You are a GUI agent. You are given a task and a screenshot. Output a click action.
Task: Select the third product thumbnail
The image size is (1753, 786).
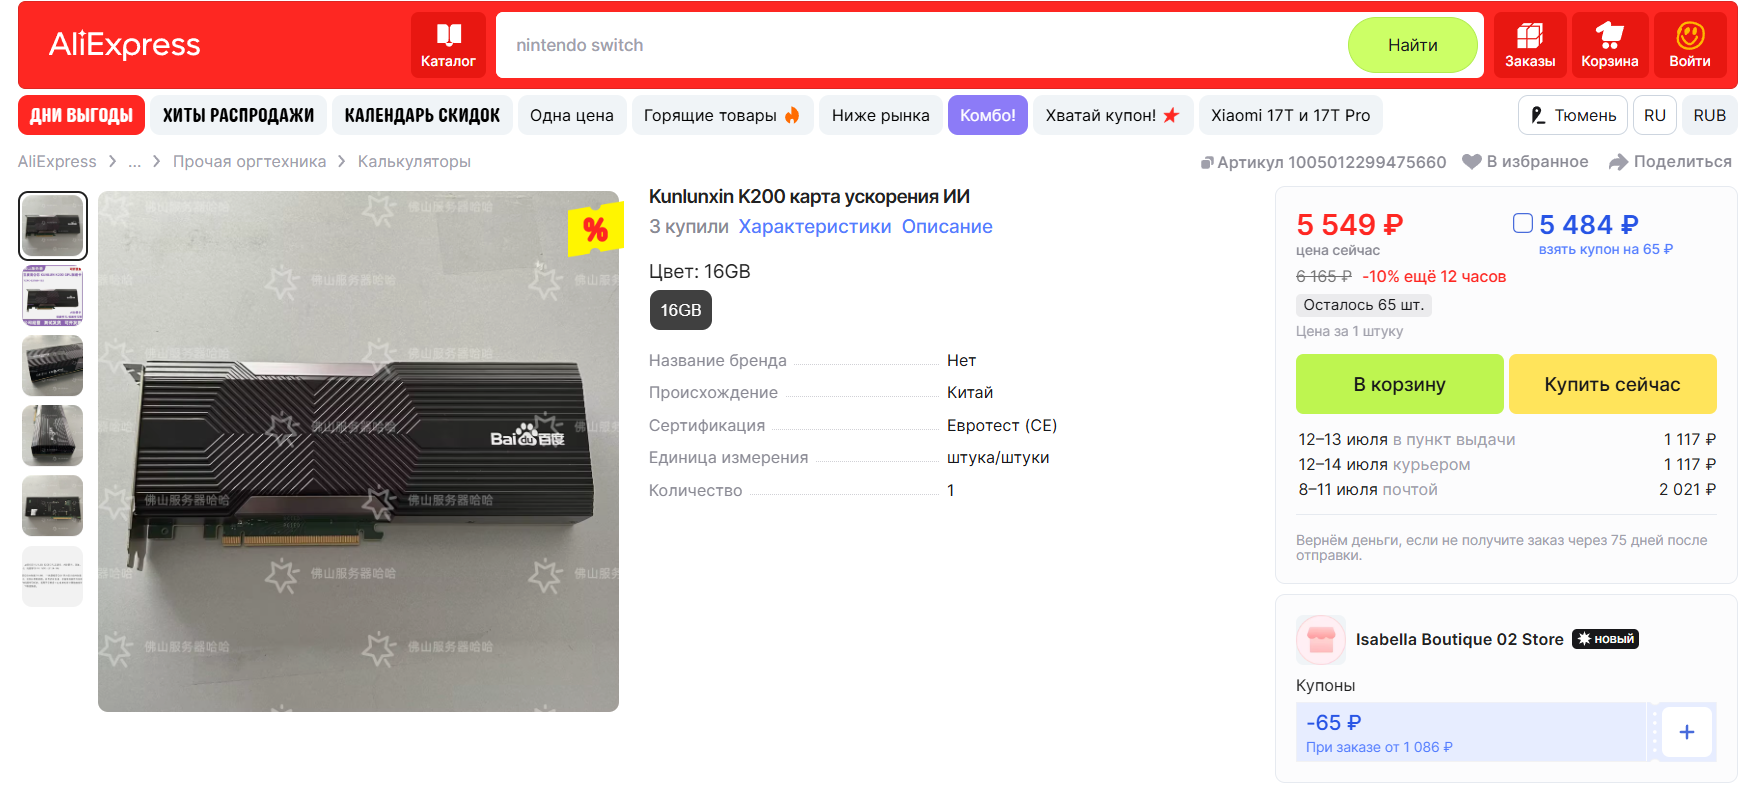click(x=53, y=366)
